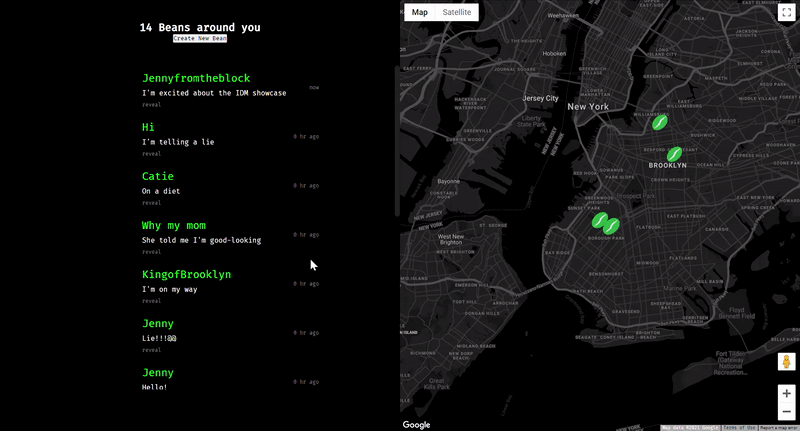
Task: Click Report a map error link
Action: click(779, 427)
